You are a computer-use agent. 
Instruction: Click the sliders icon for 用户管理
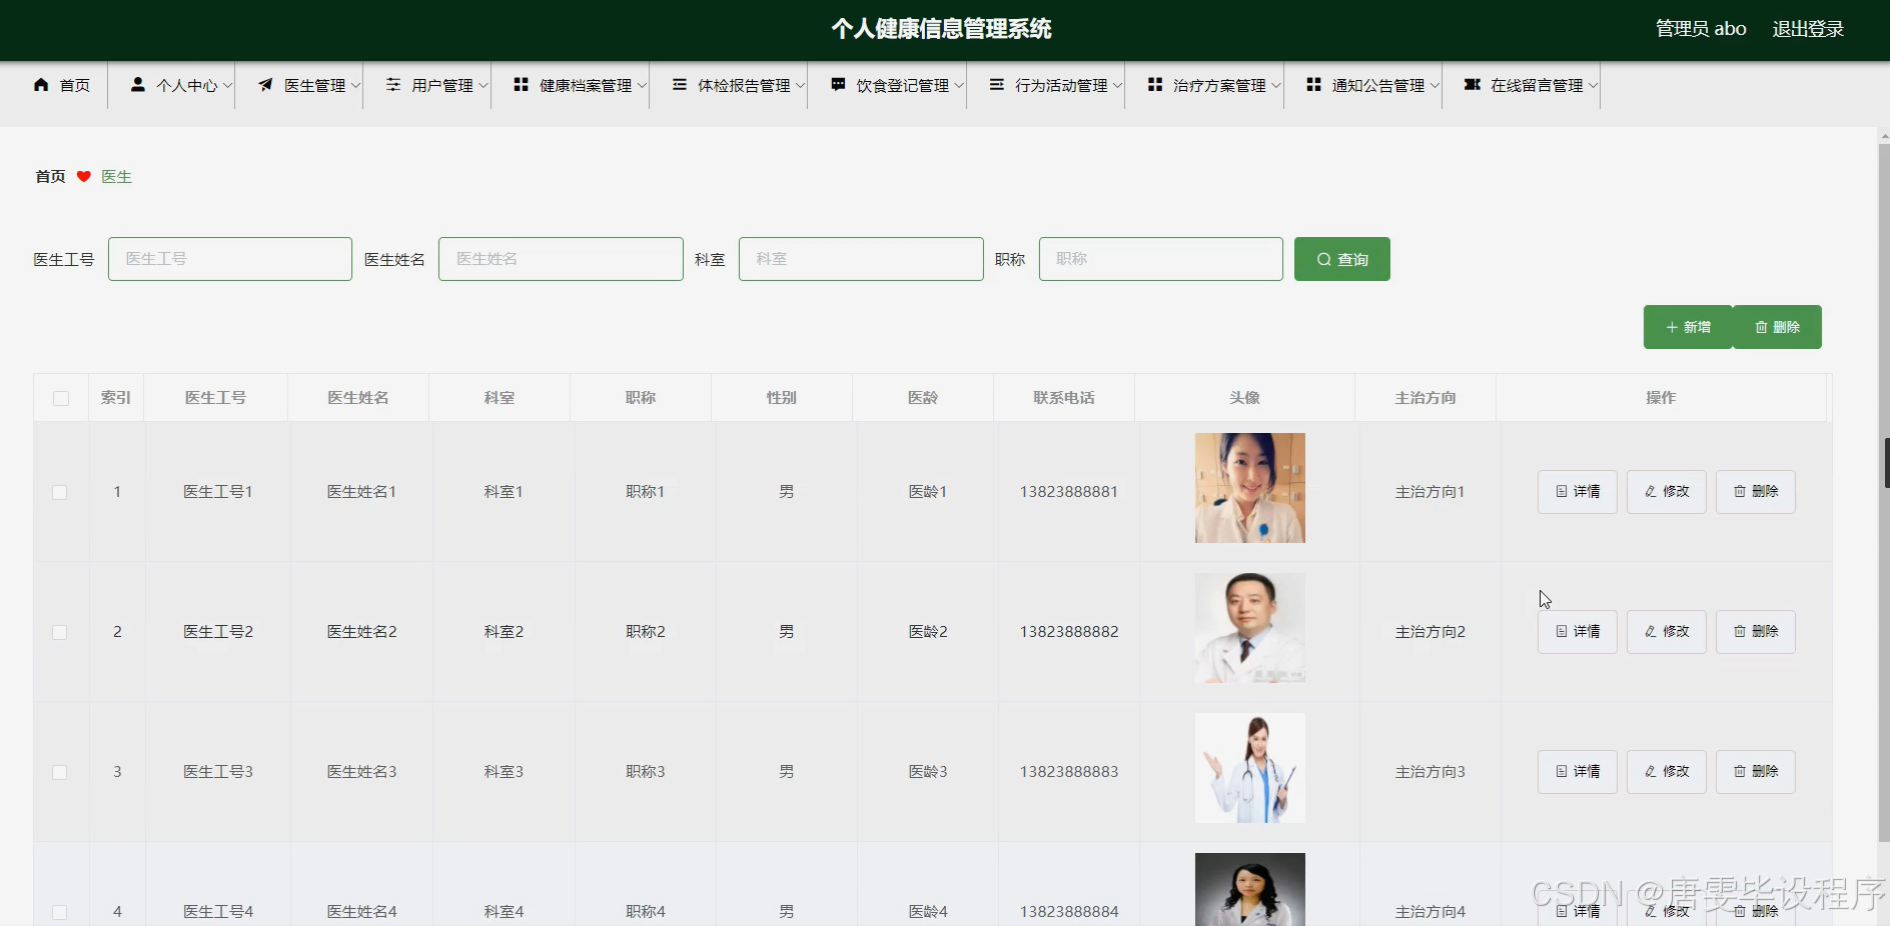click(x=393, y=85)
